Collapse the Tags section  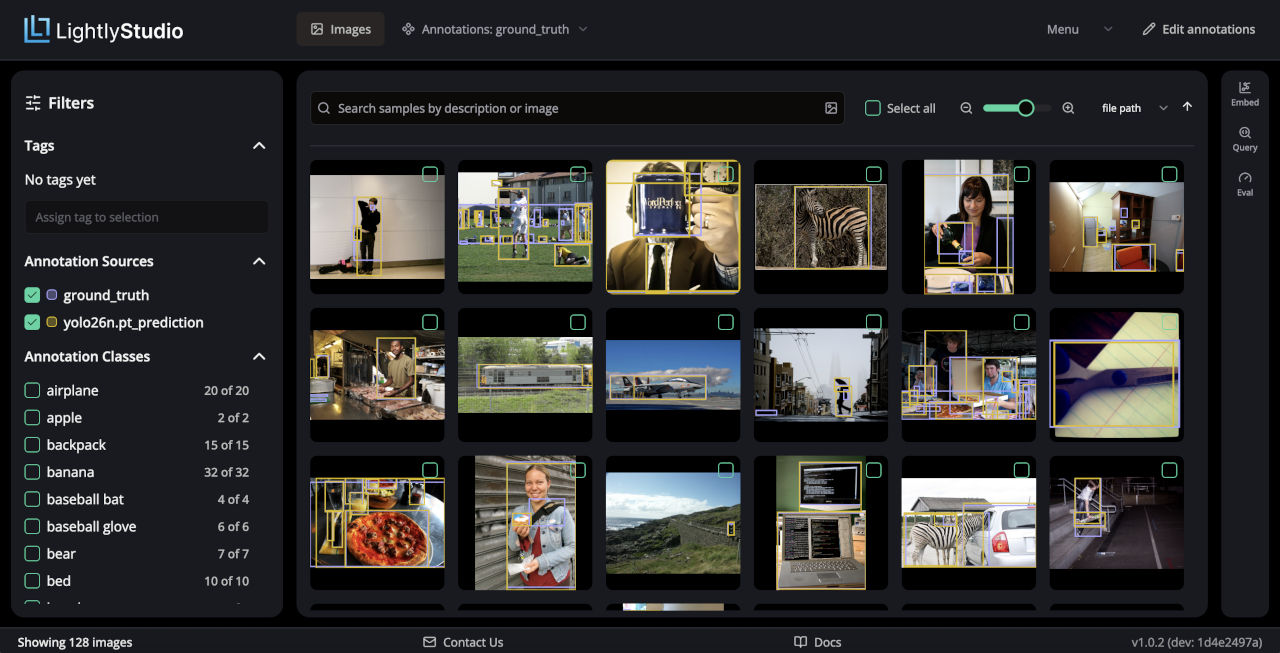click(x=259, y=146)
